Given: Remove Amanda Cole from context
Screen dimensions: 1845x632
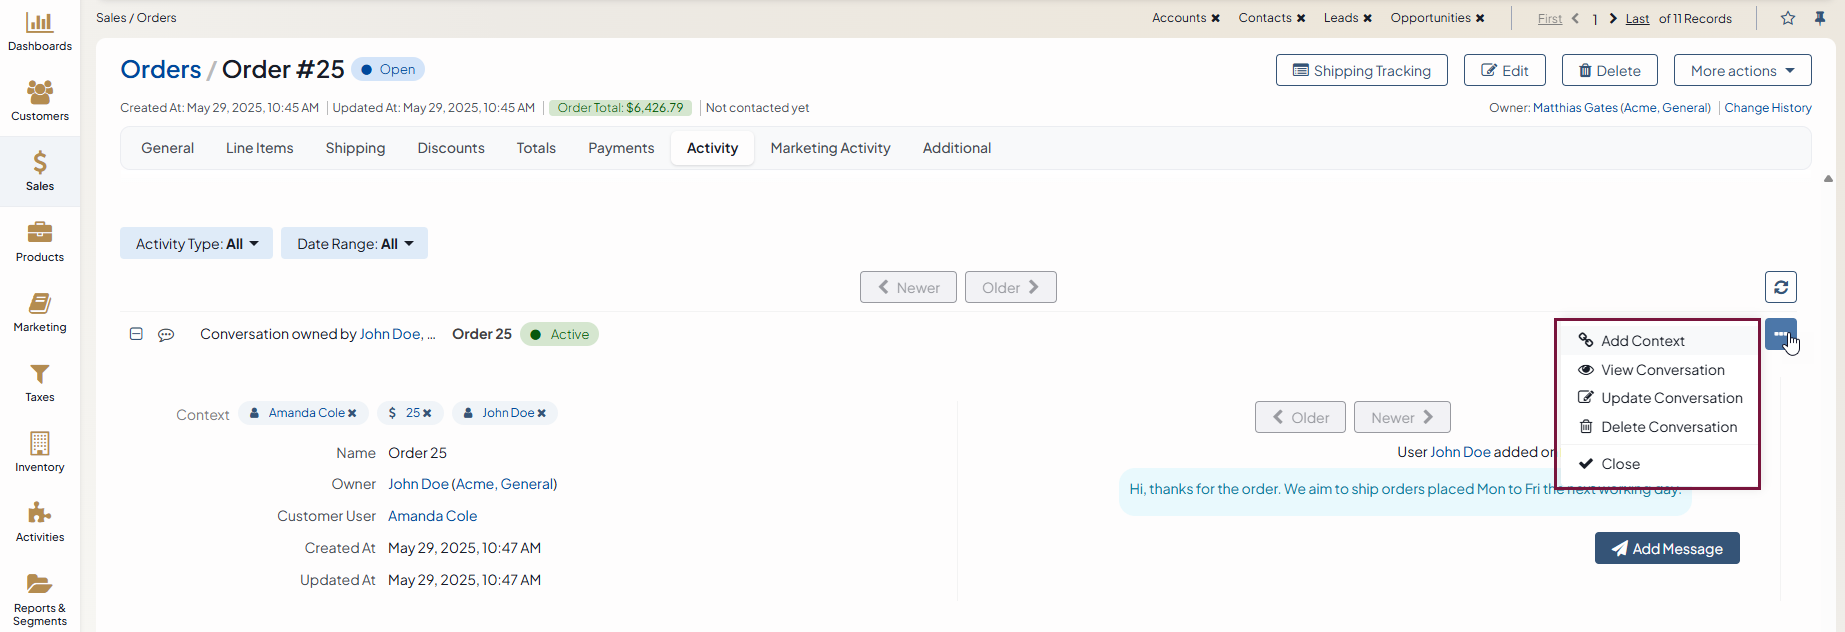Looking at the screenshot, I should click(x=352, y=413).
